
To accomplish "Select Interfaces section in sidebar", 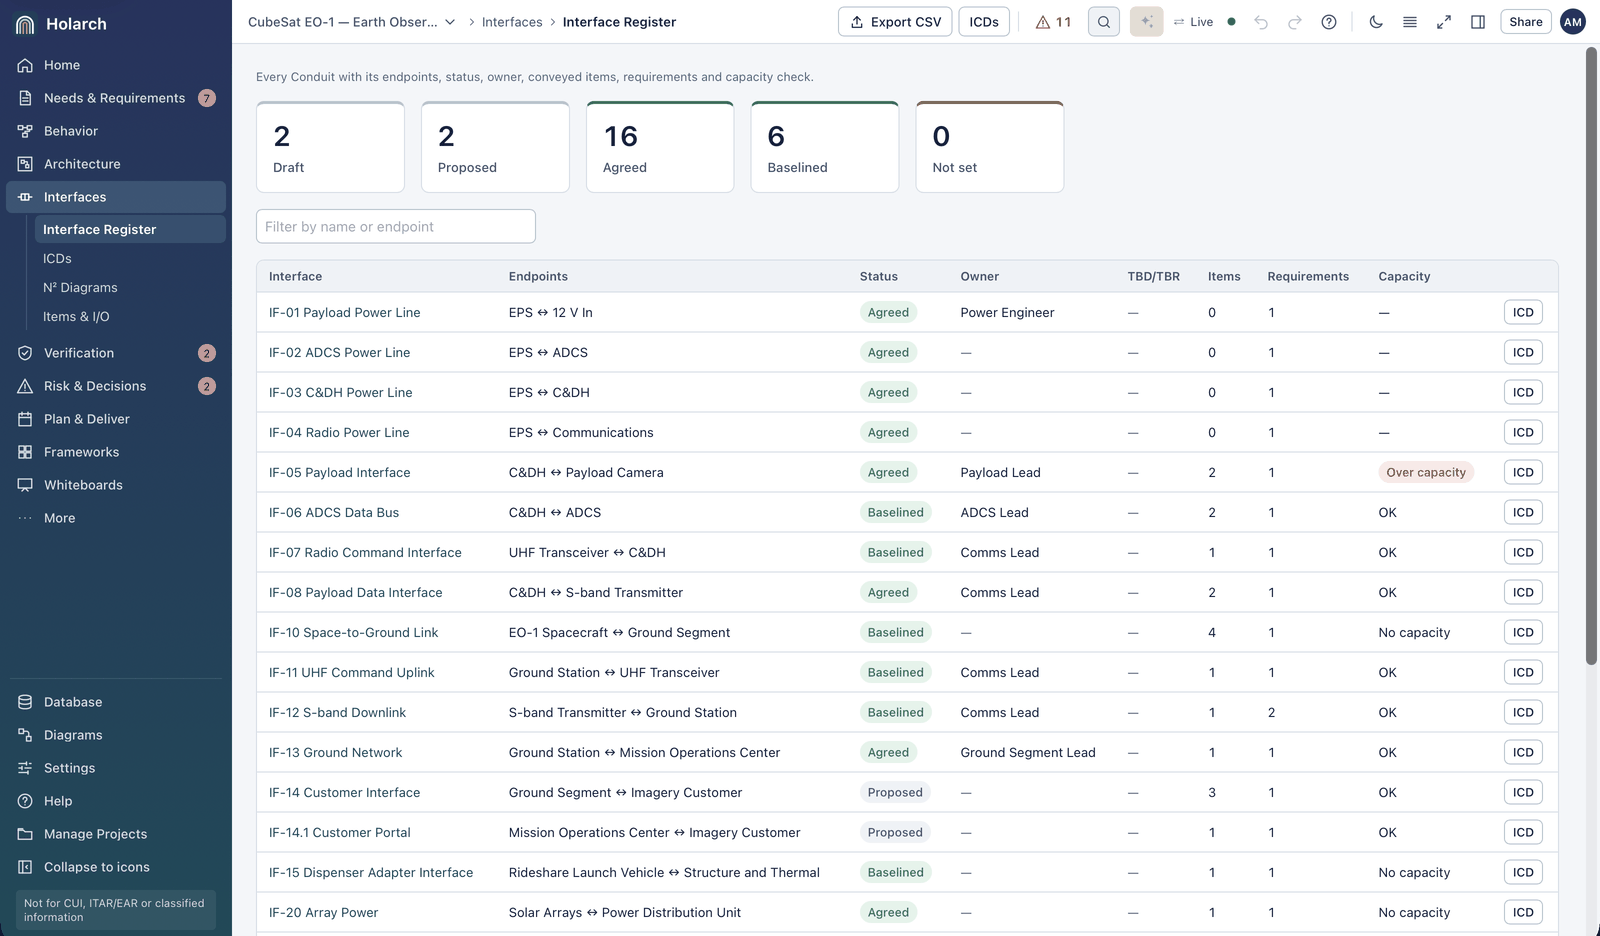I will click(x=116, y=197).
